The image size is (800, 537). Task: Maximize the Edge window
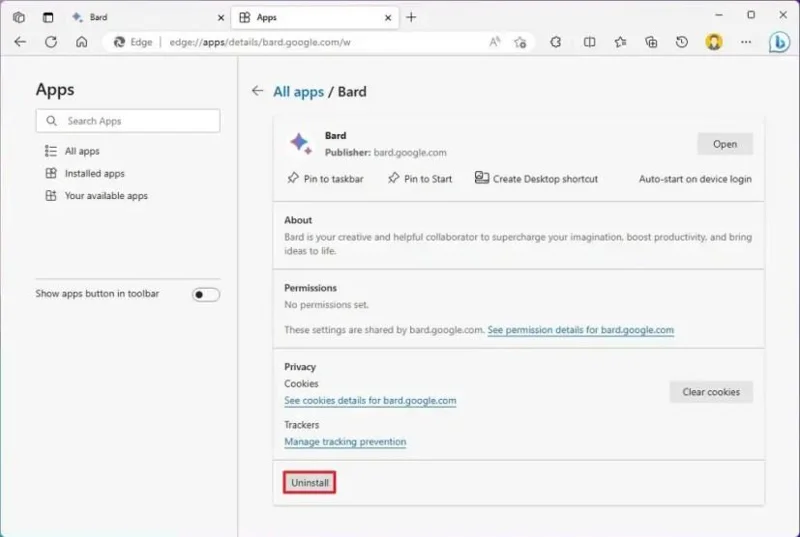tap(751, 15)
